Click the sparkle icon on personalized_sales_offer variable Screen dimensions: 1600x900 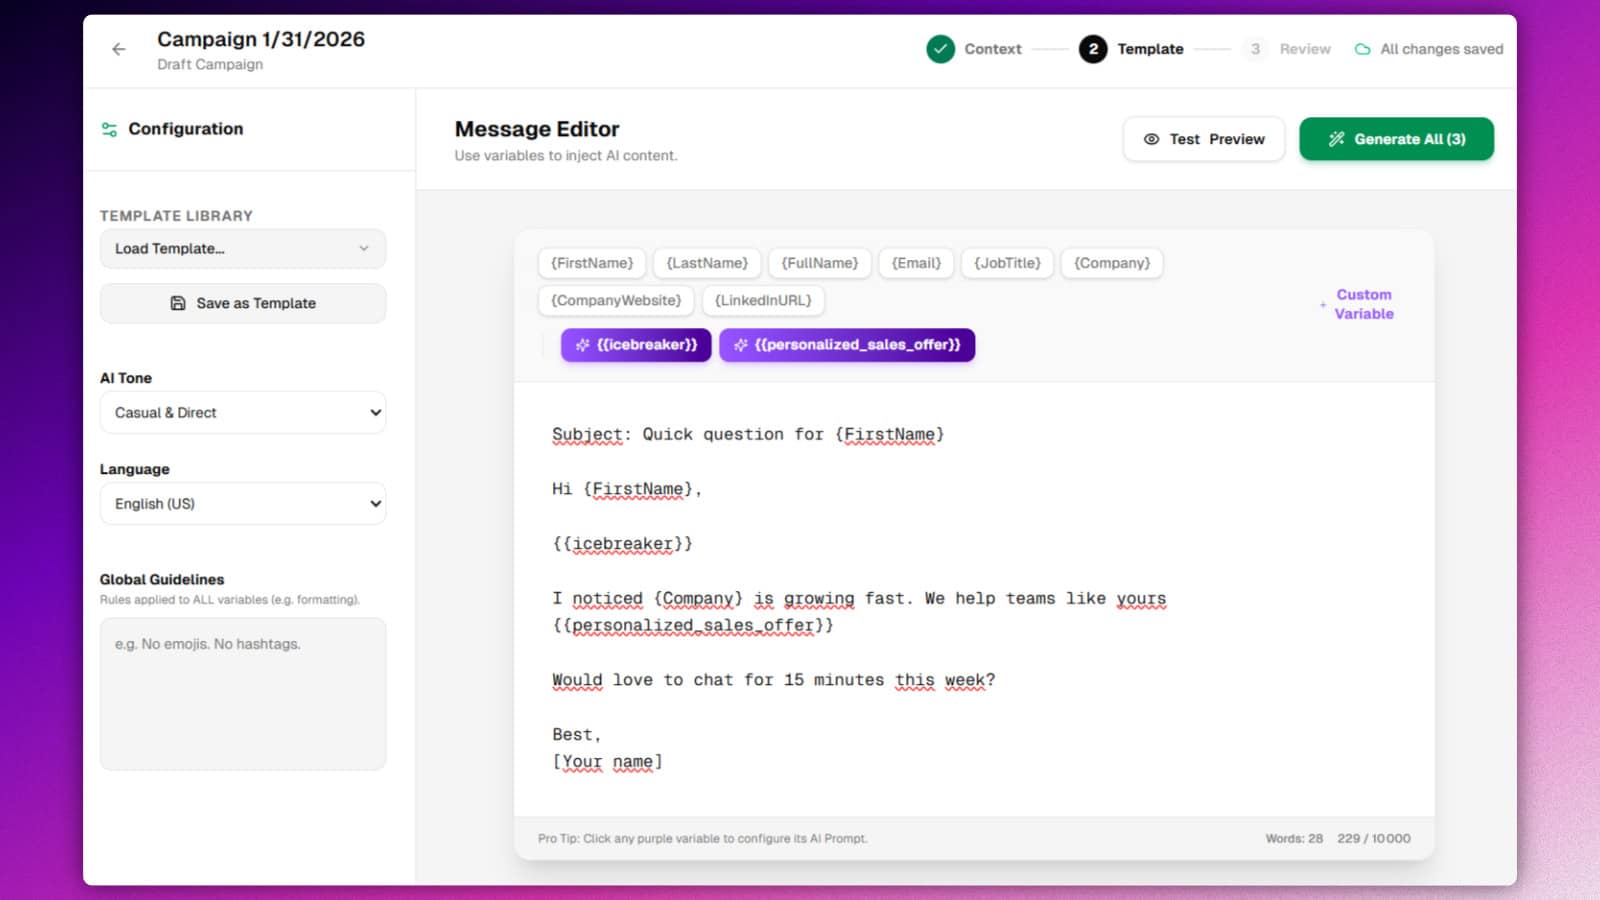741,345
